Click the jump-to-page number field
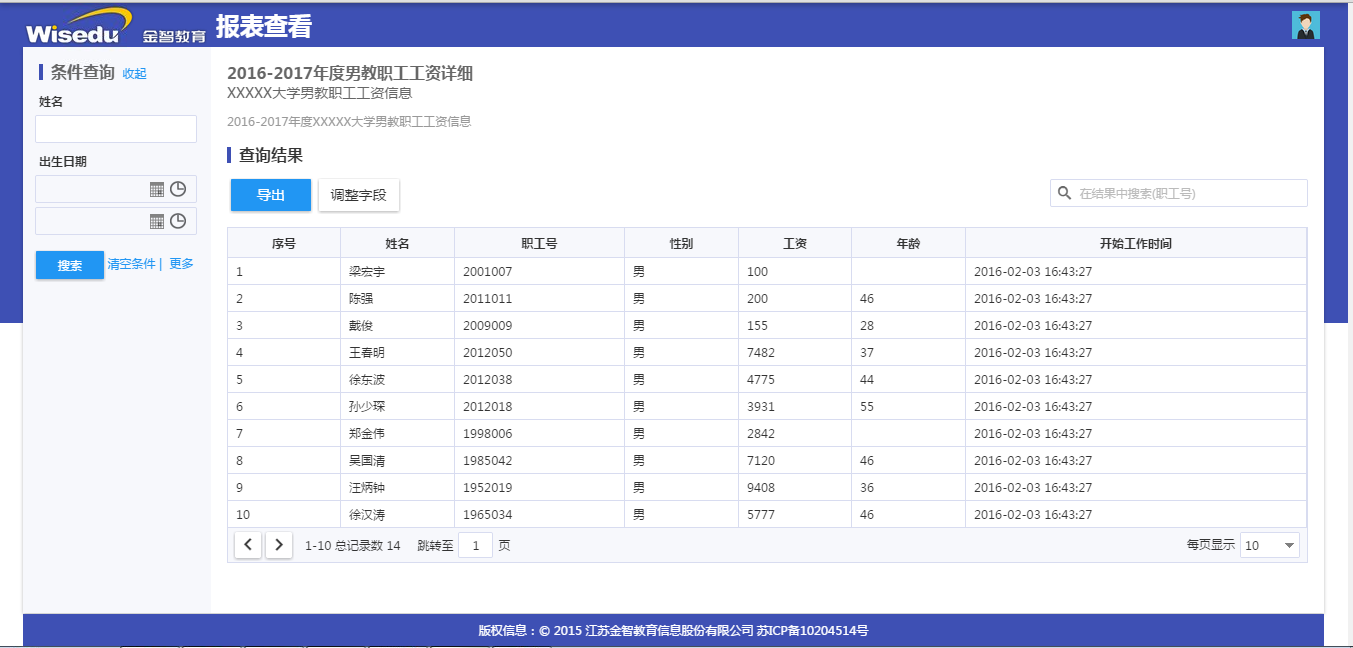Screen dimensions: 1353x648 click(x=475, y=545)
